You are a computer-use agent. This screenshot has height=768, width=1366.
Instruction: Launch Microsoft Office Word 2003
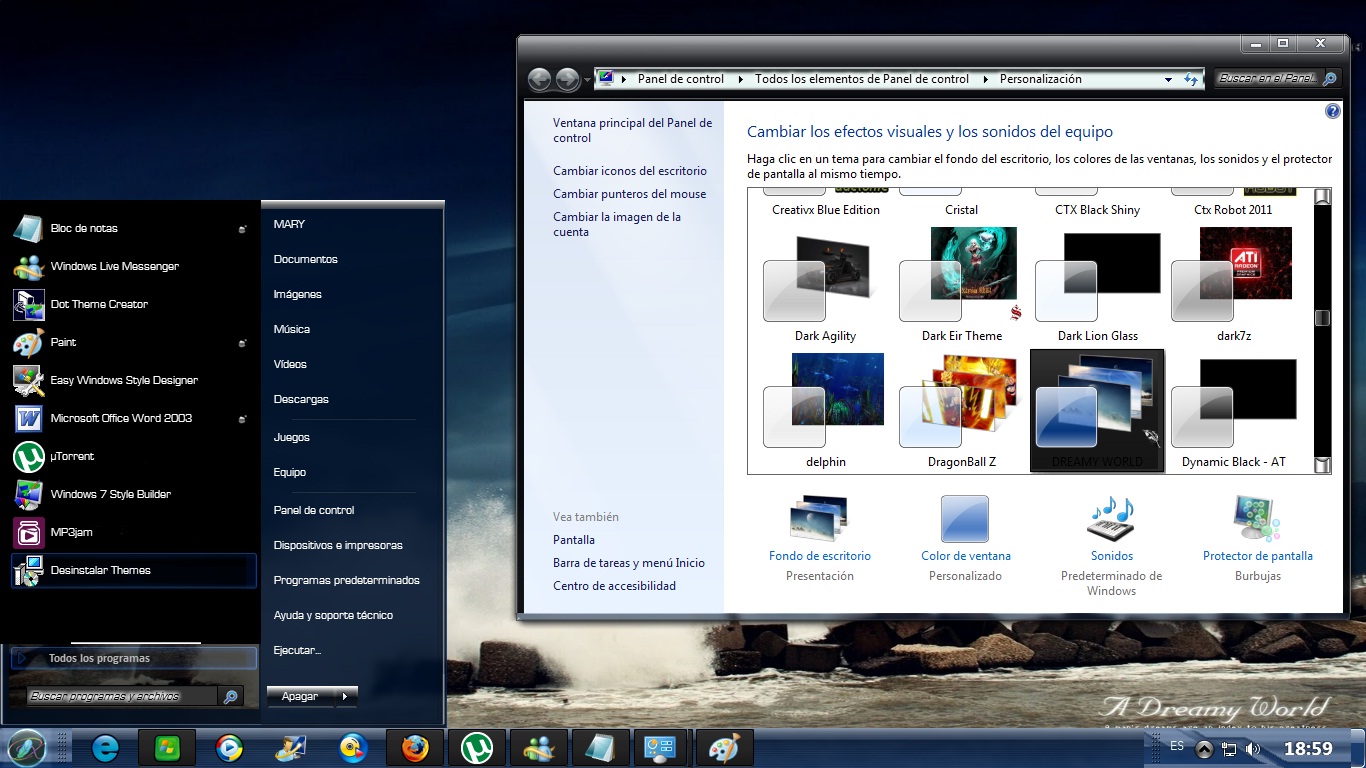(133, 418)
